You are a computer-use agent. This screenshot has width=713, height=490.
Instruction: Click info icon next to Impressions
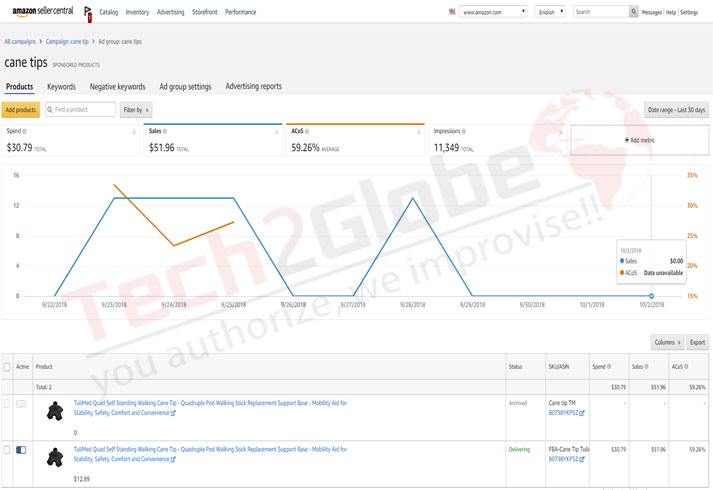tap(463, 131)
